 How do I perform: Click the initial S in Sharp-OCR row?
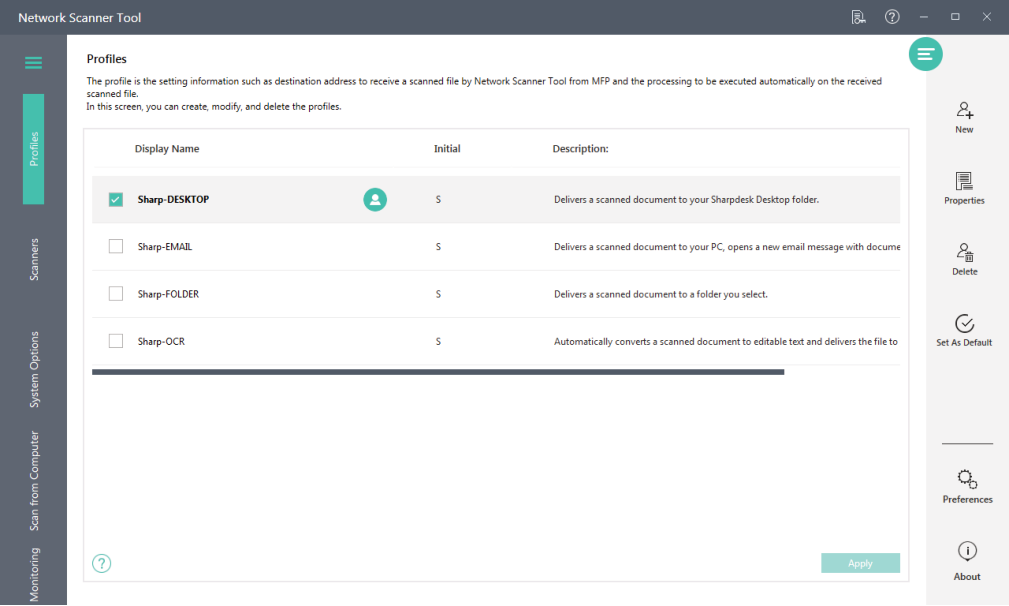pyautogui.click(x=438, y=342)
